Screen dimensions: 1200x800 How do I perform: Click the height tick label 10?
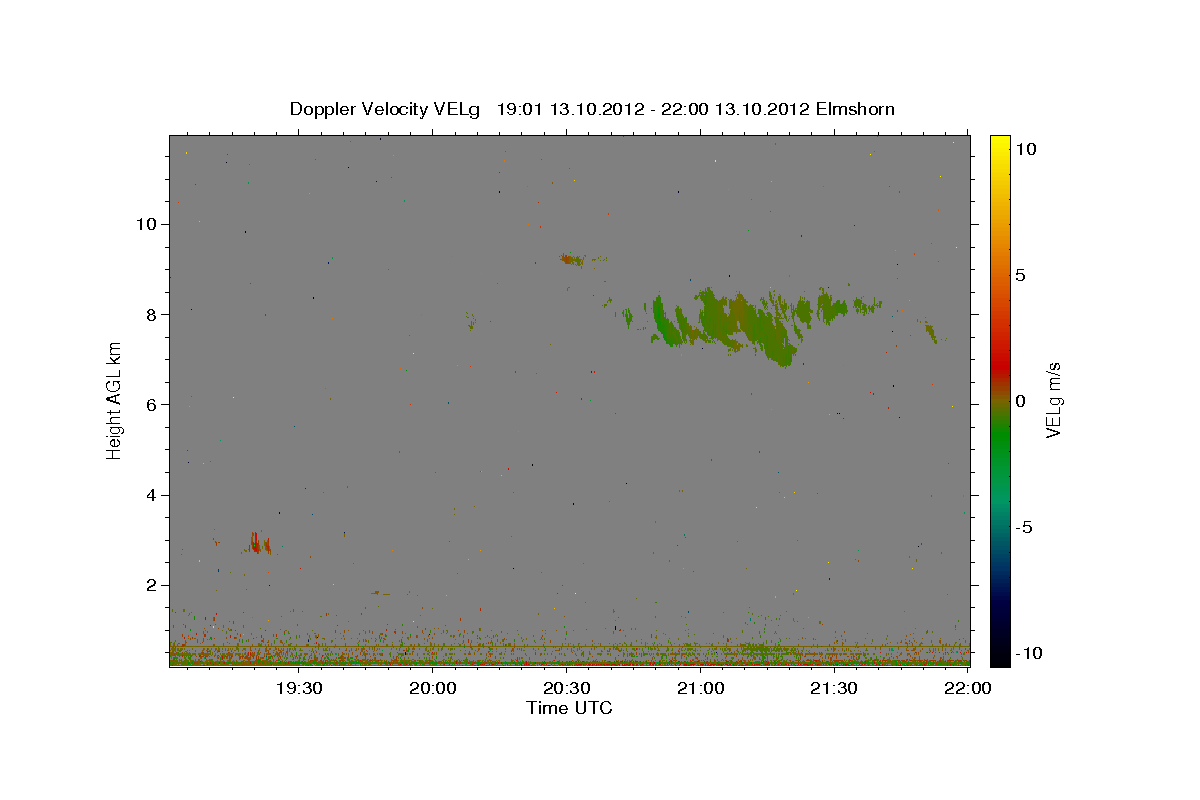(146, 224)
